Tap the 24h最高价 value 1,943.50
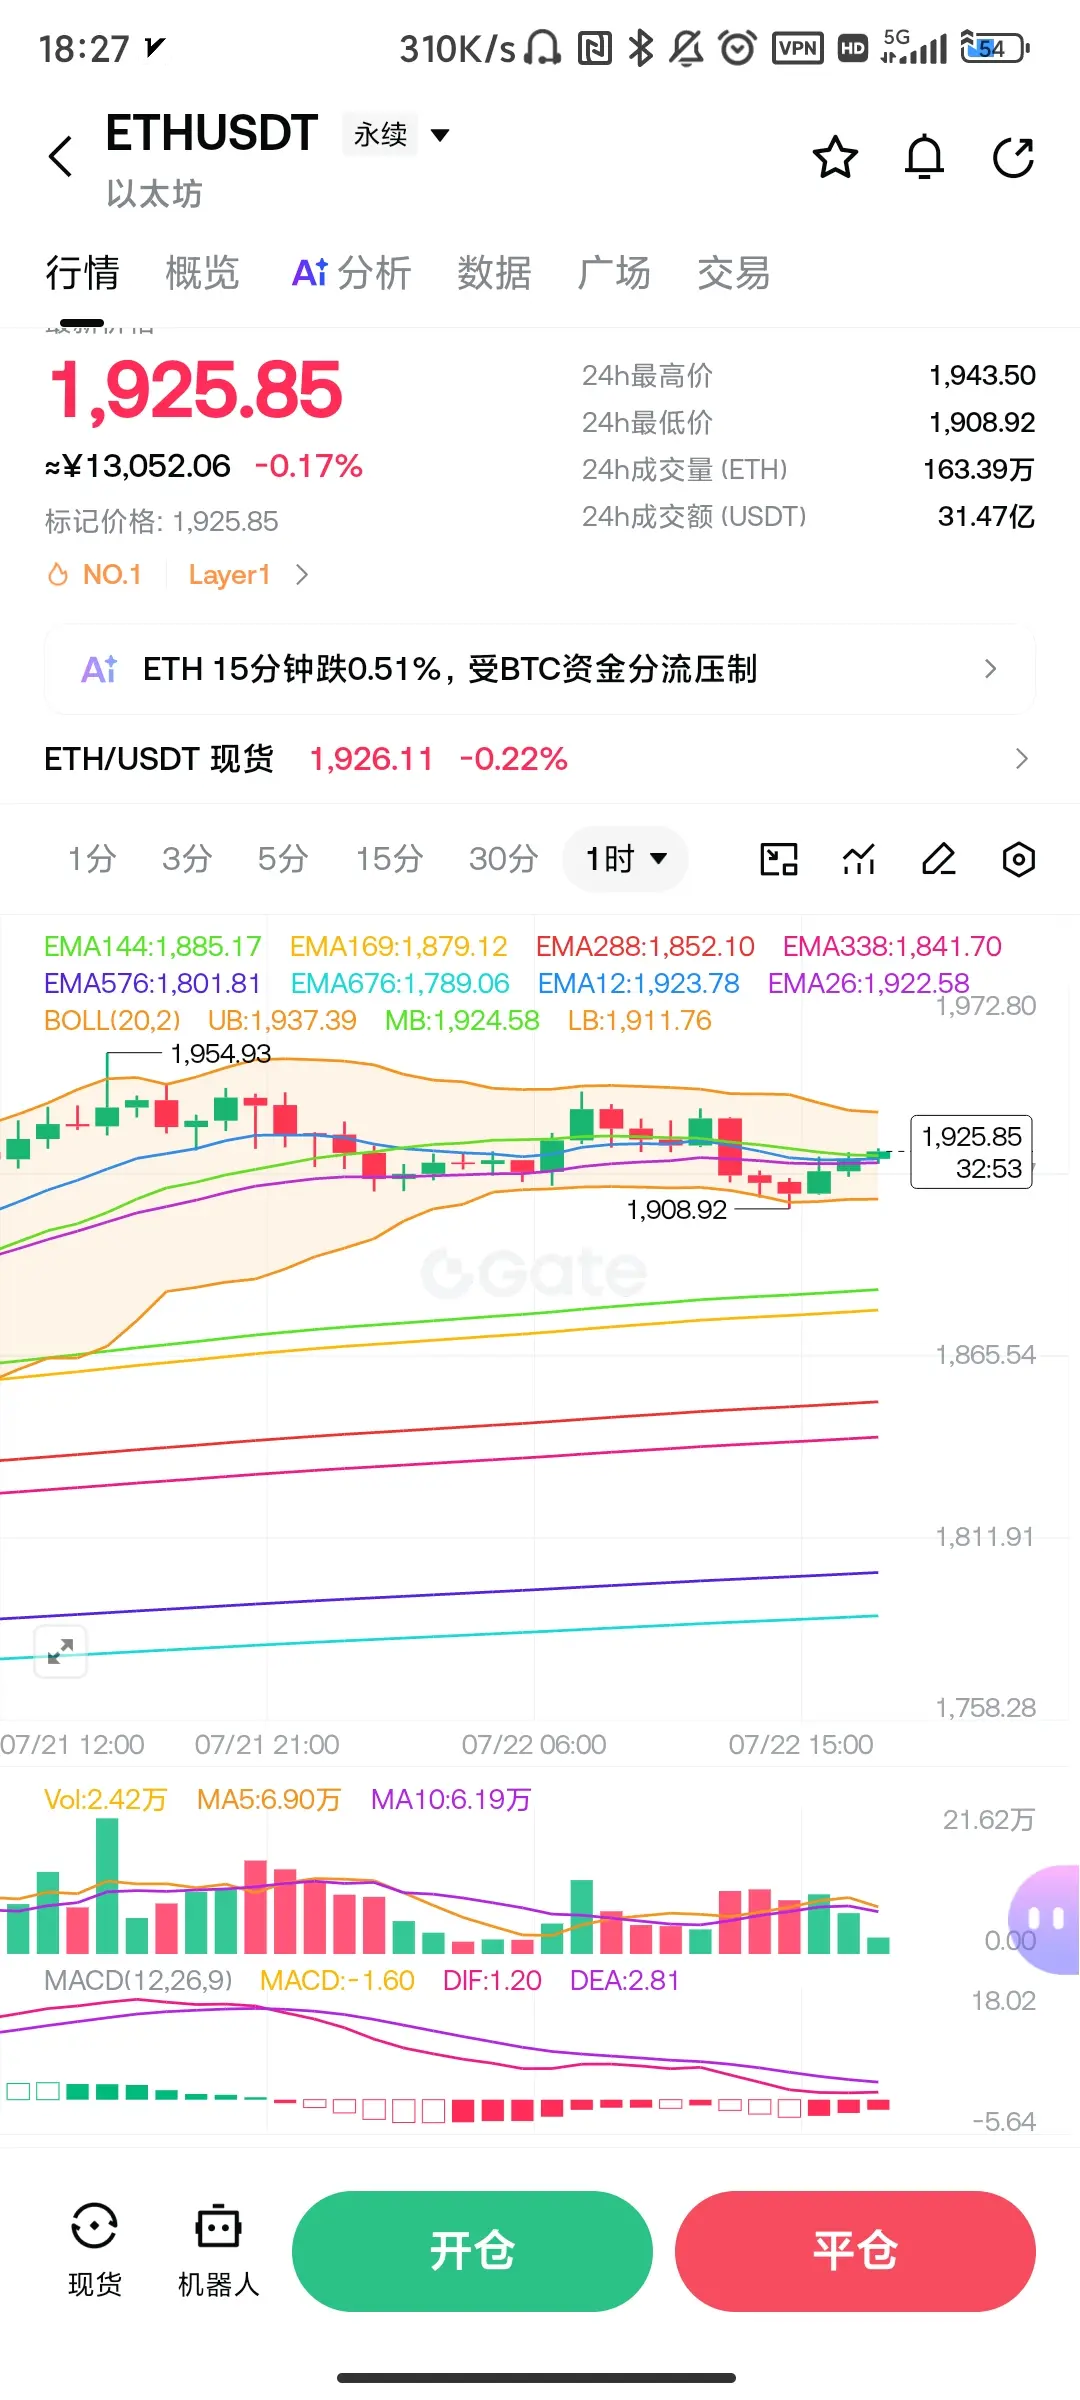This screenshot has height=2400, width=1080. click(982, 376)
